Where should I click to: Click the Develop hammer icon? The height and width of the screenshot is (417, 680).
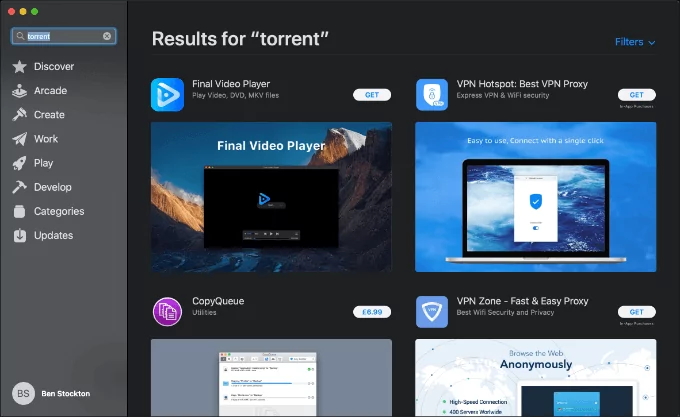19,187
